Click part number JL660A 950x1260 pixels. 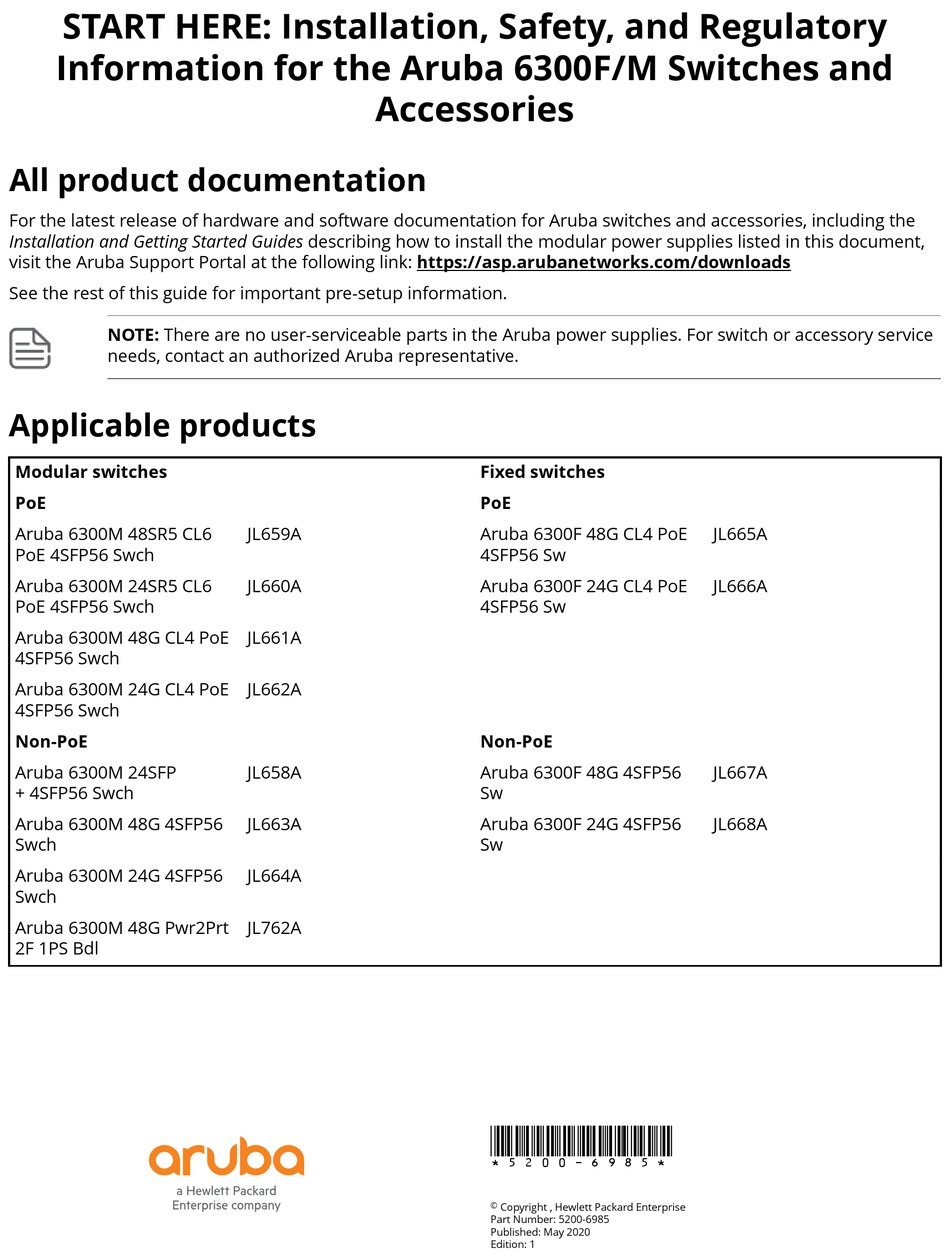[x=274, y=586]
